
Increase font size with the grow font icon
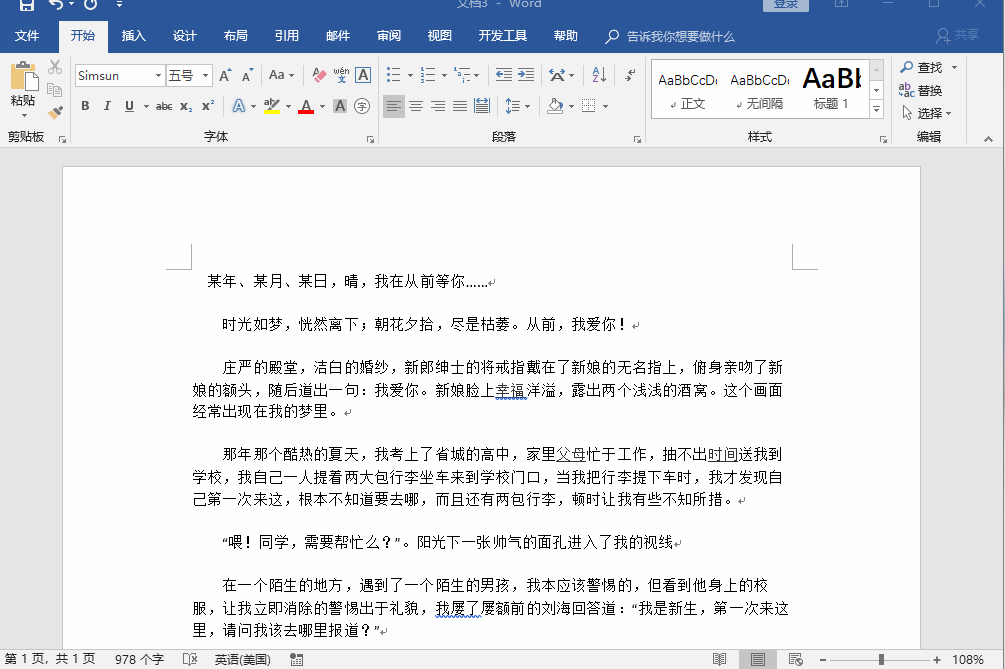click(226, 76)
